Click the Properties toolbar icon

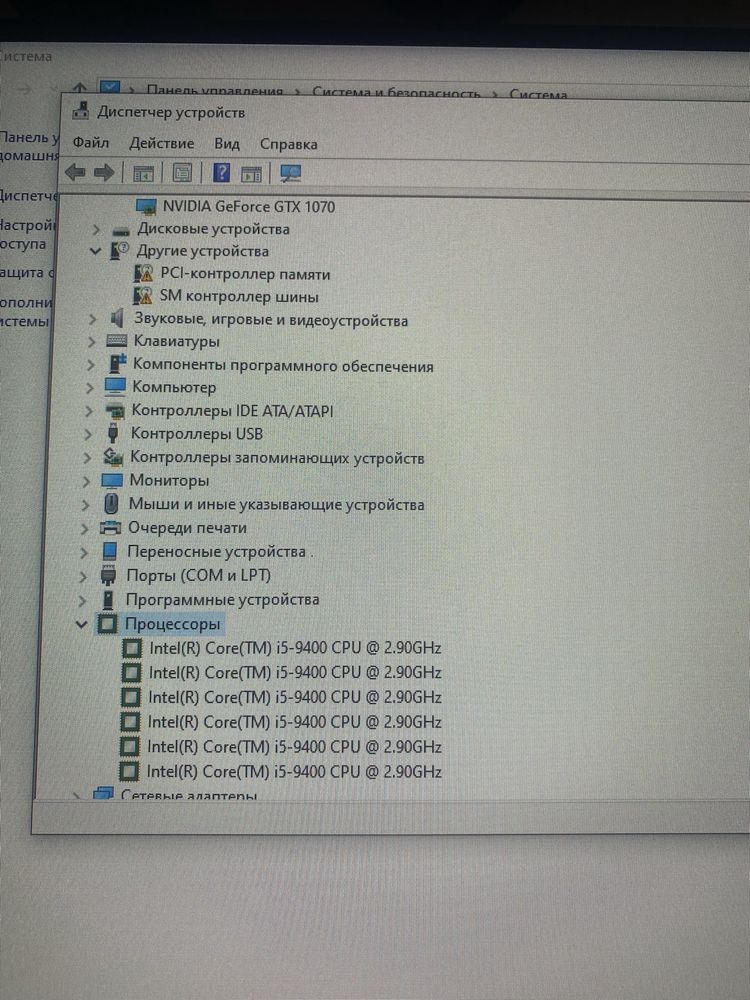coord(182,173)
